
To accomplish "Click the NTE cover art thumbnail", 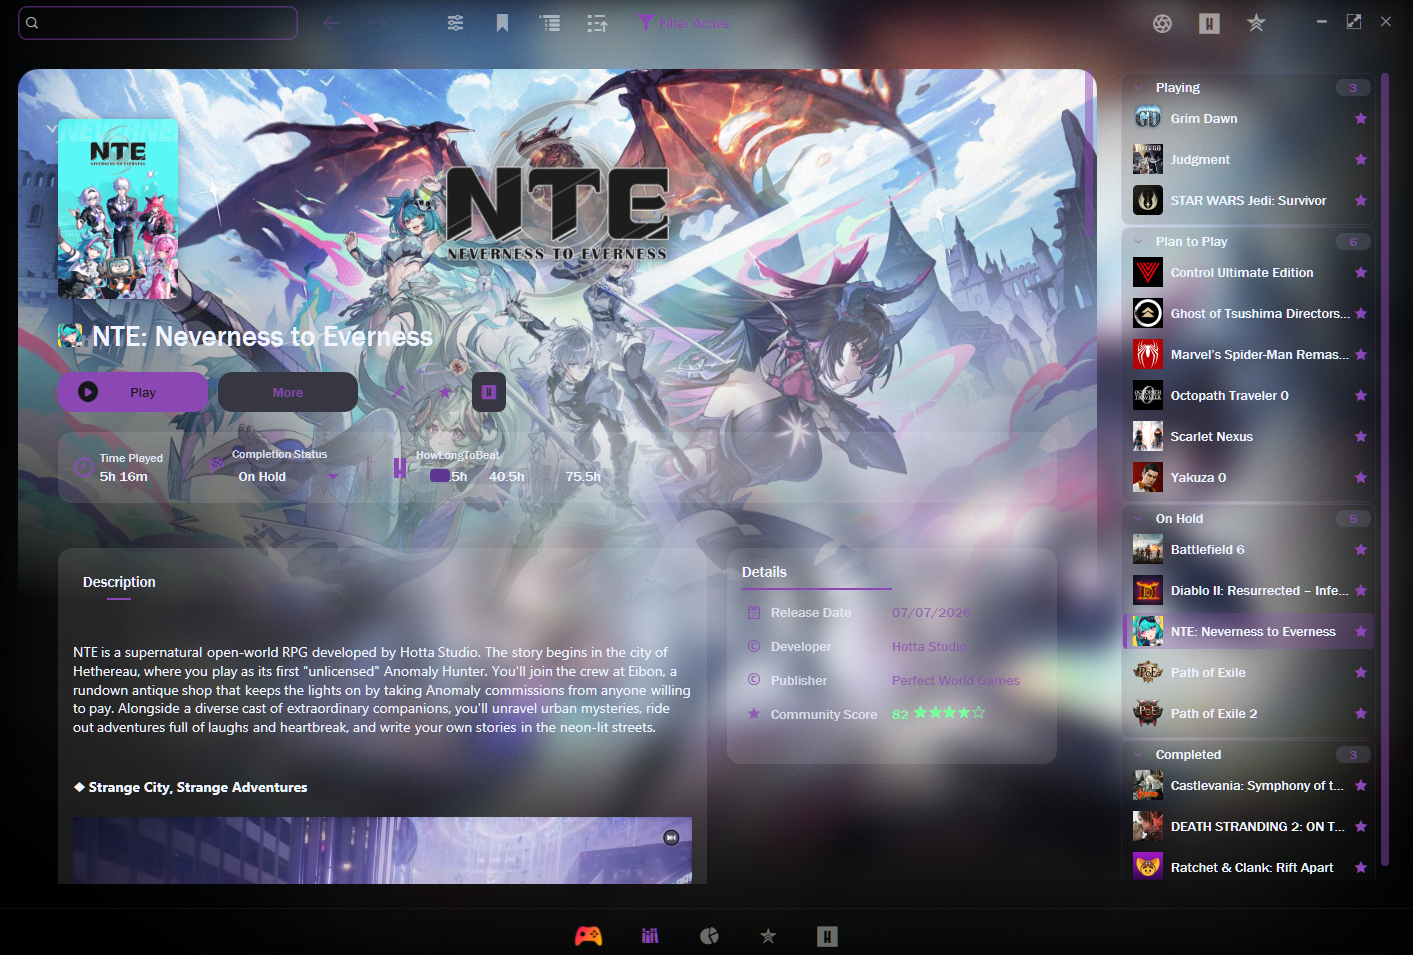I will [x=118, y=209].
